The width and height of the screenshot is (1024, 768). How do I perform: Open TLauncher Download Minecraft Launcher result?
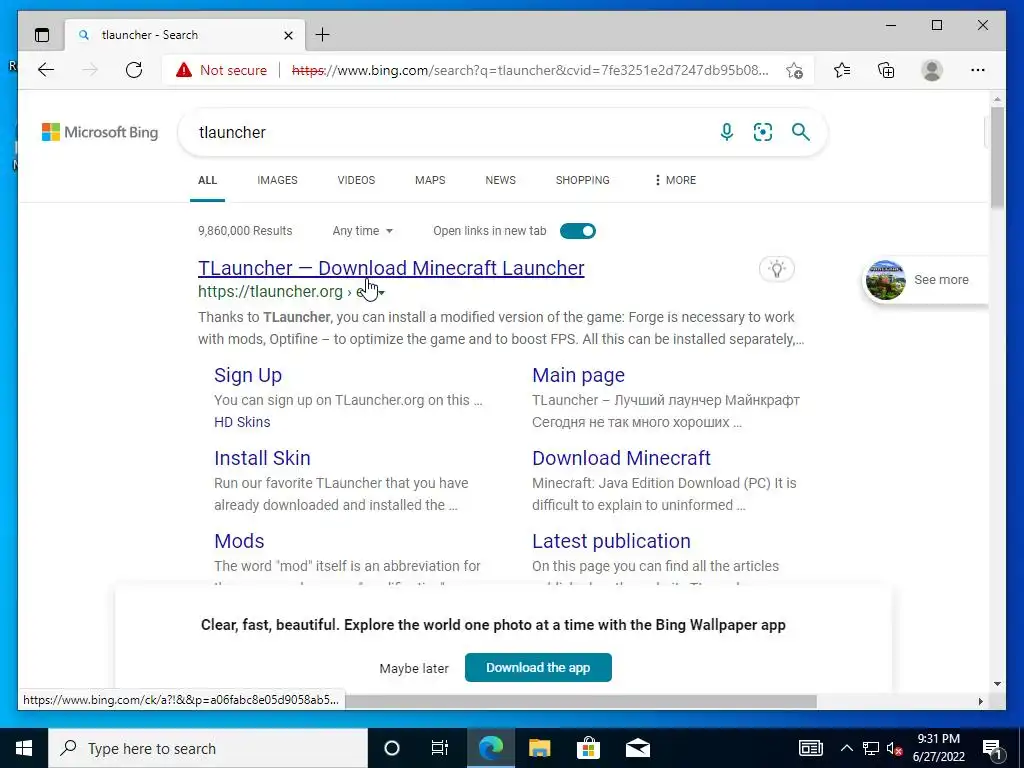391,268
